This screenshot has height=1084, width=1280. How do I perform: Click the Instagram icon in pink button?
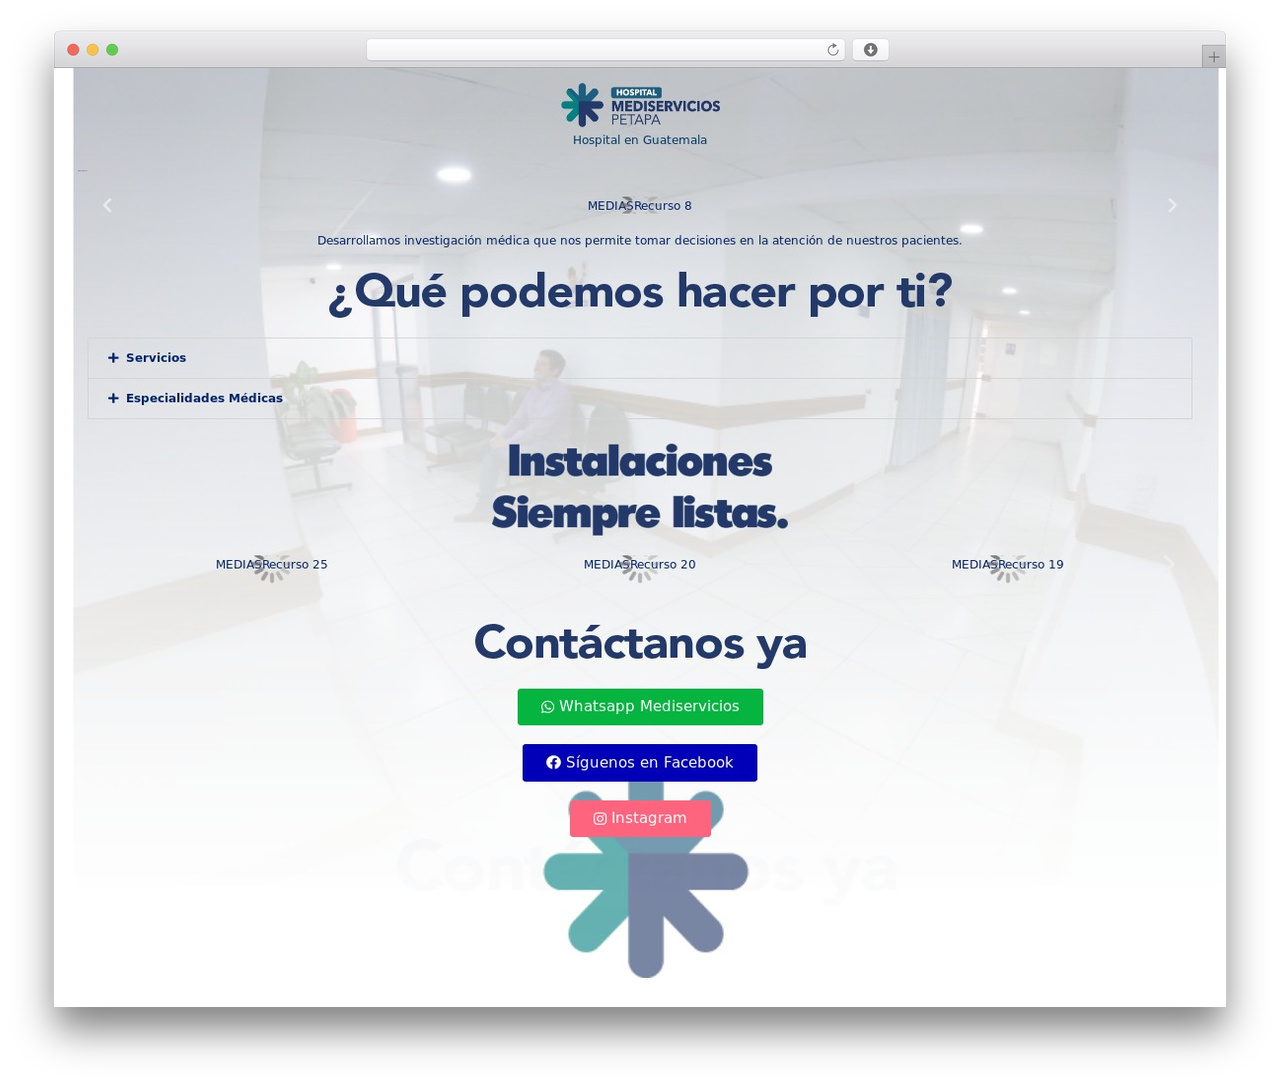tap(600, 819)
